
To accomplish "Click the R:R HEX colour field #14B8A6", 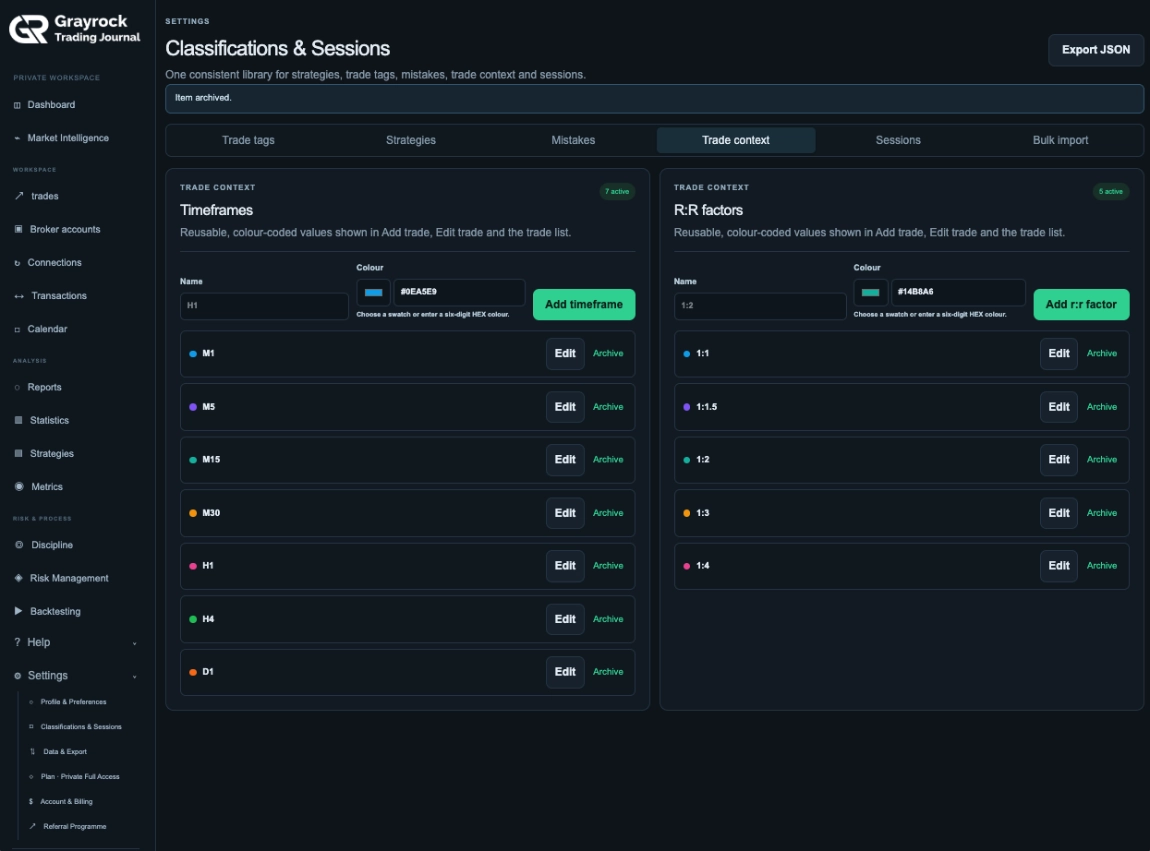I will (958, 292).
